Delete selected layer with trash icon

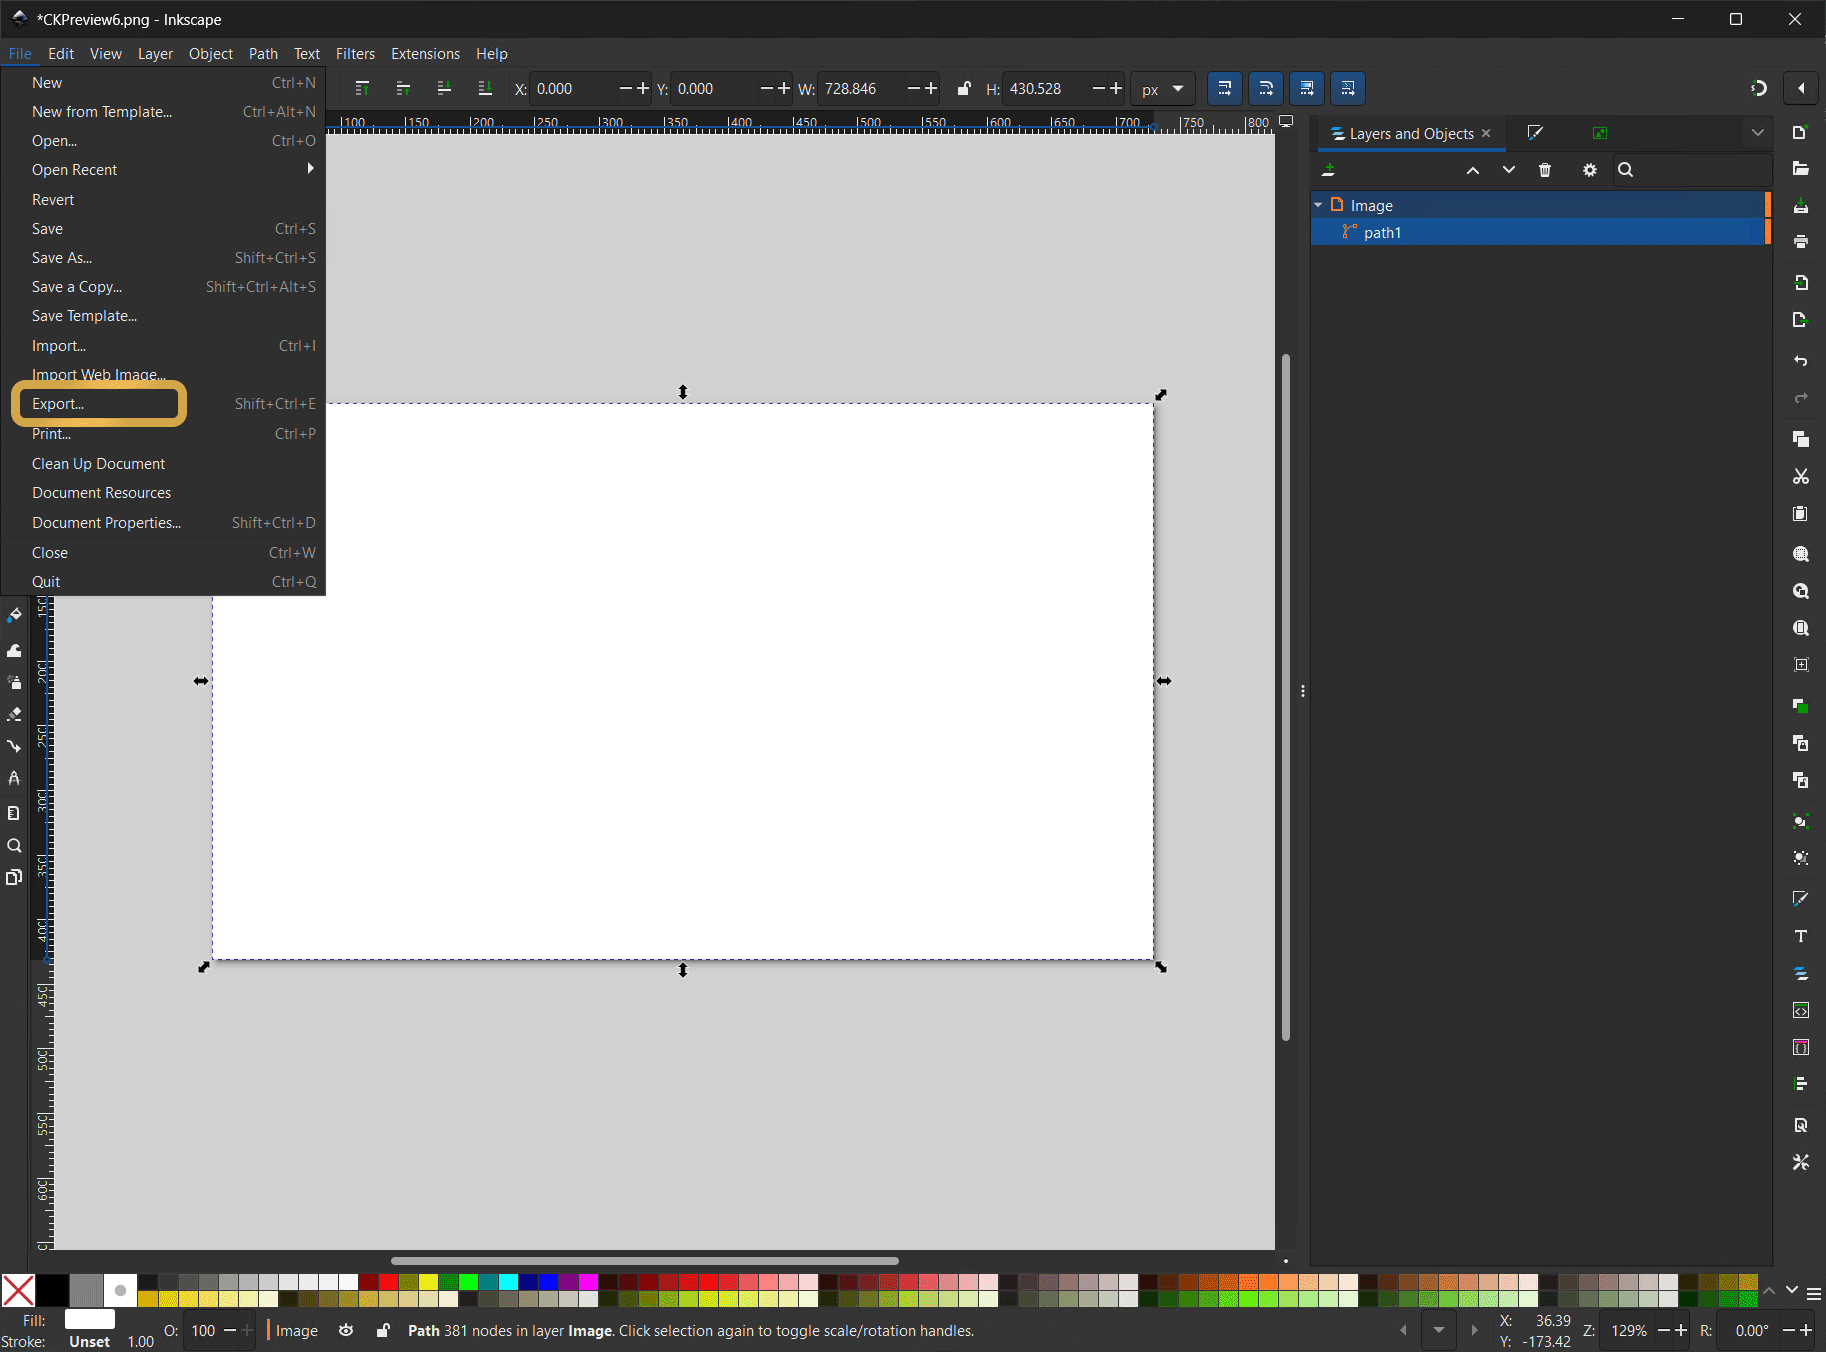tap(1545, 170)
